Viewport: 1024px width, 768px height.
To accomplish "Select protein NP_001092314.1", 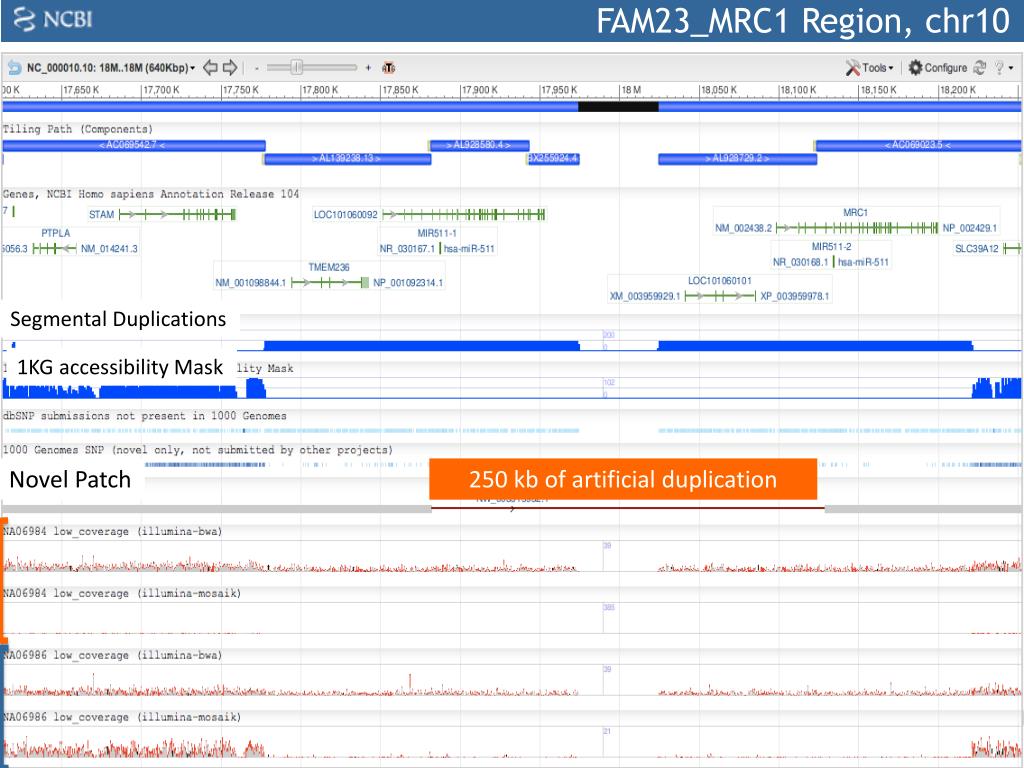I will [x=408, y=283].
